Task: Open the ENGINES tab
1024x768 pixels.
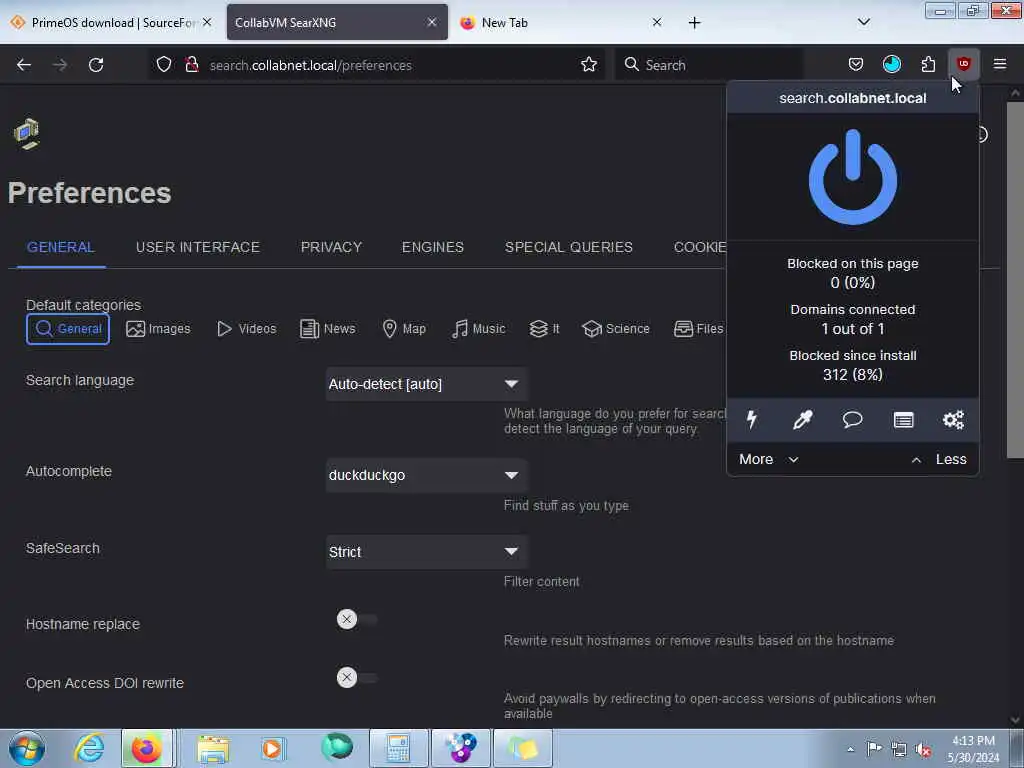Action: [432, 247]
